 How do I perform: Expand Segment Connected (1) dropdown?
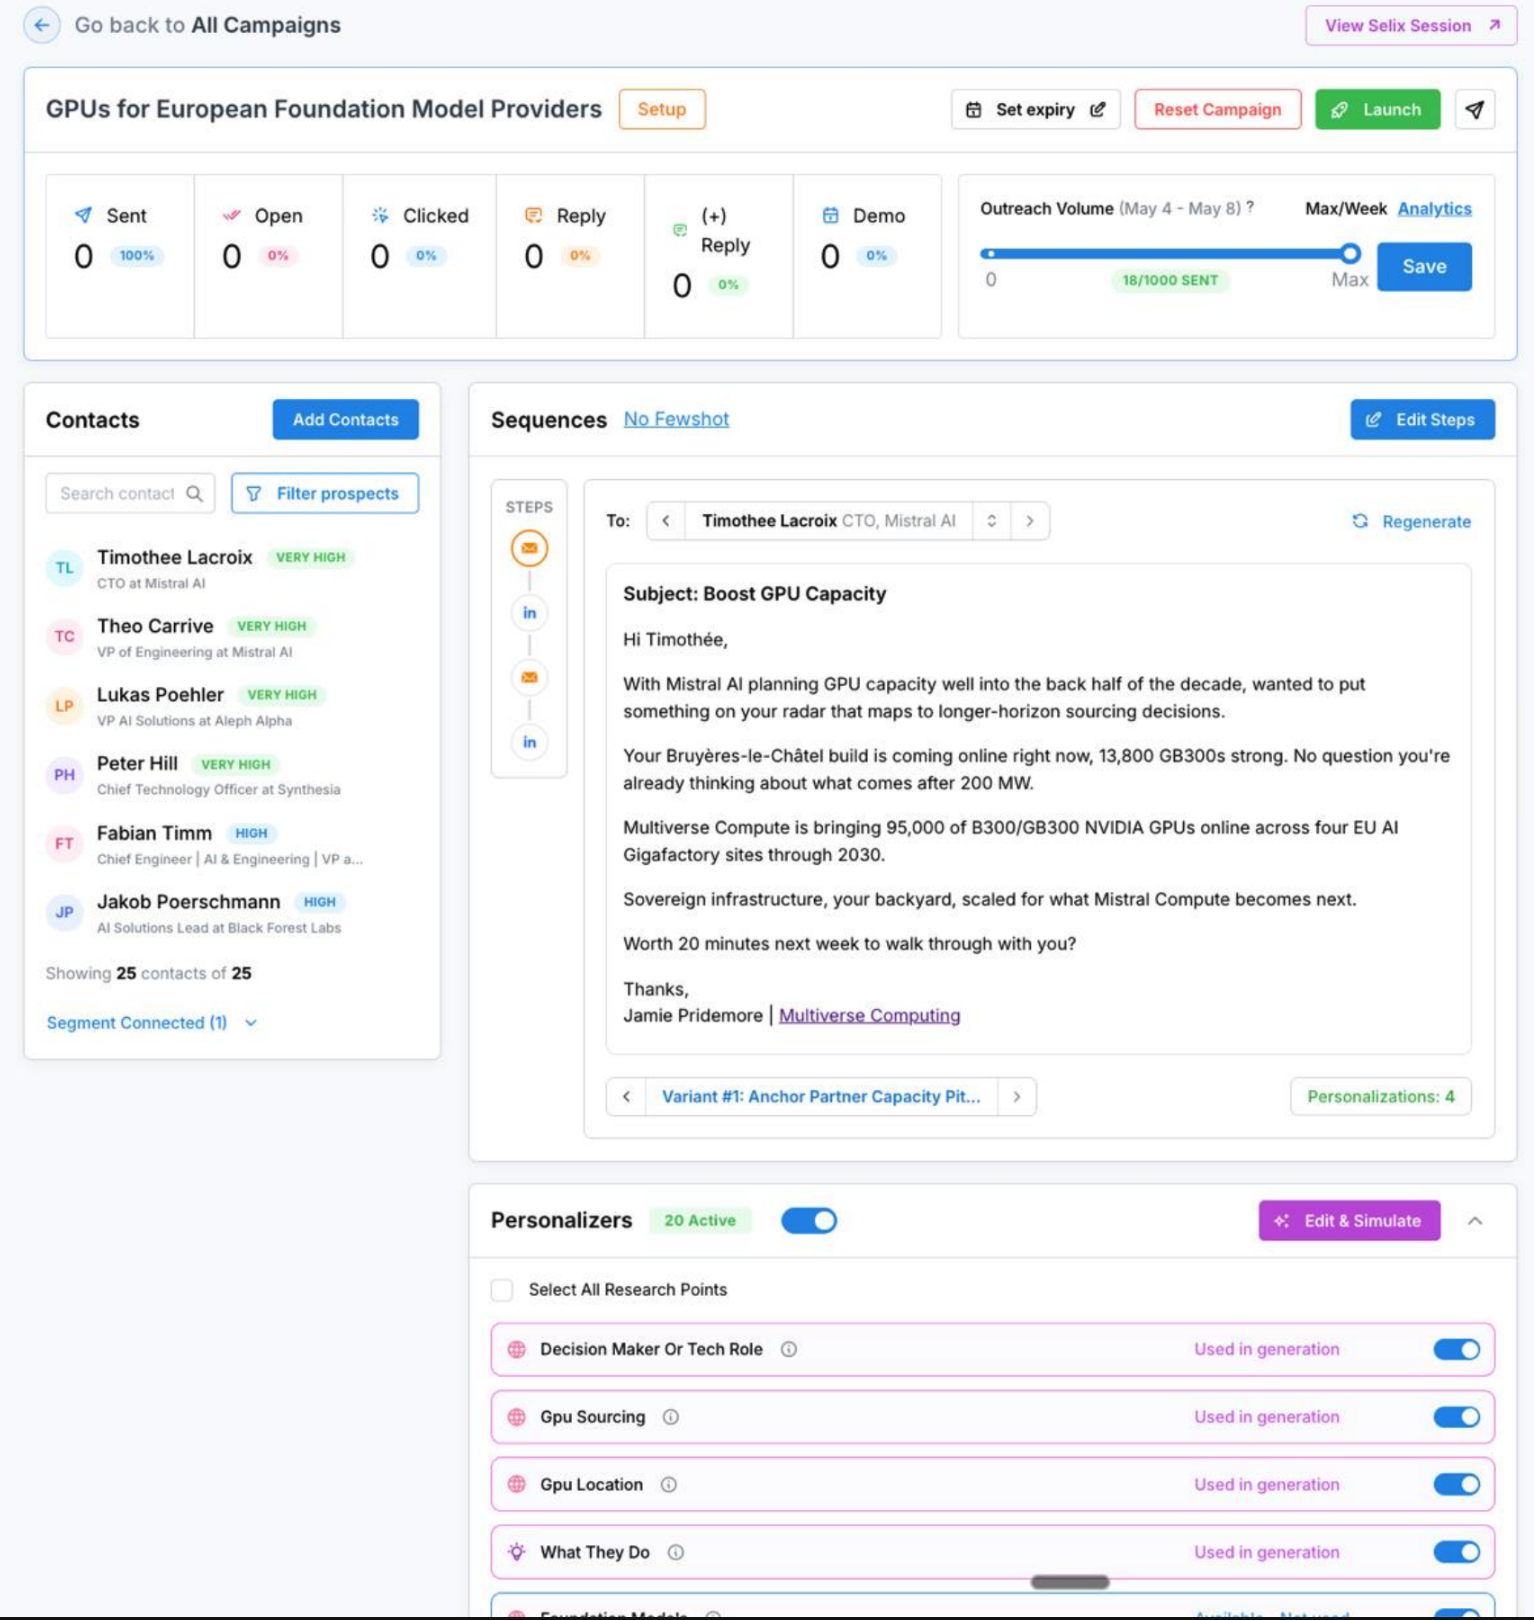click(152, 1023)
